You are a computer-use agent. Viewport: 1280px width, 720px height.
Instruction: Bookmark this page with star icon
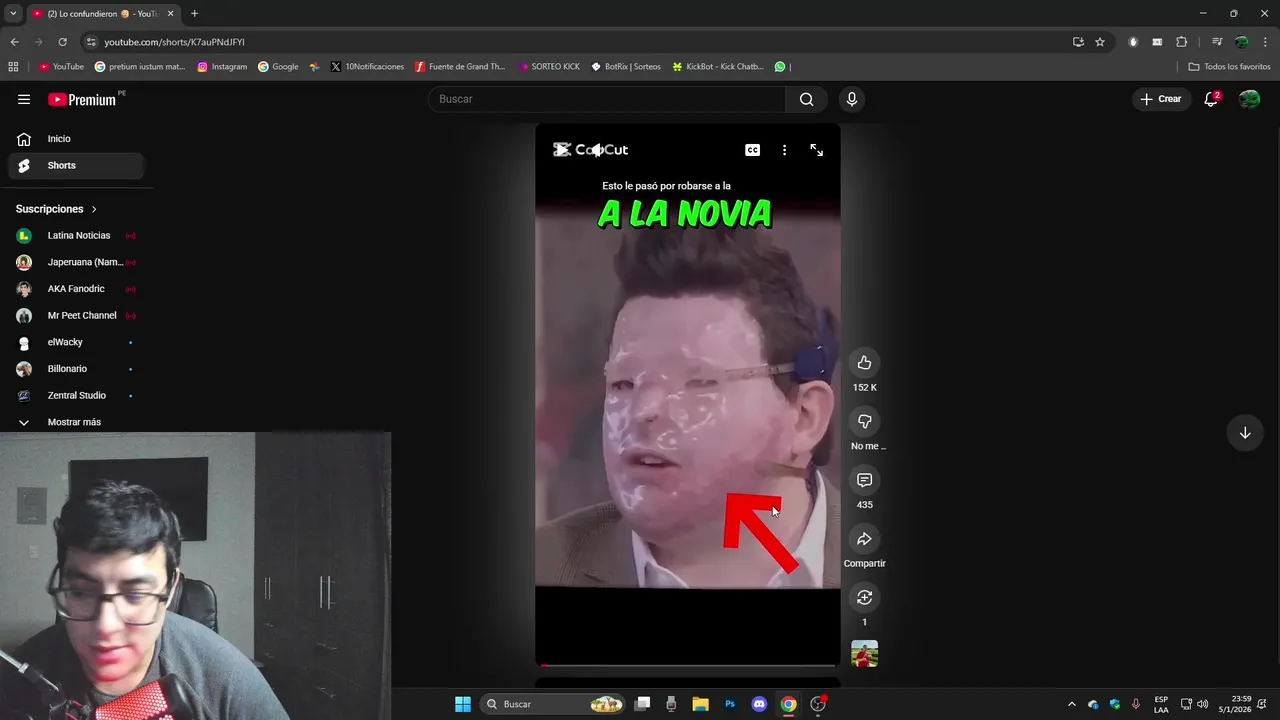1100,42
